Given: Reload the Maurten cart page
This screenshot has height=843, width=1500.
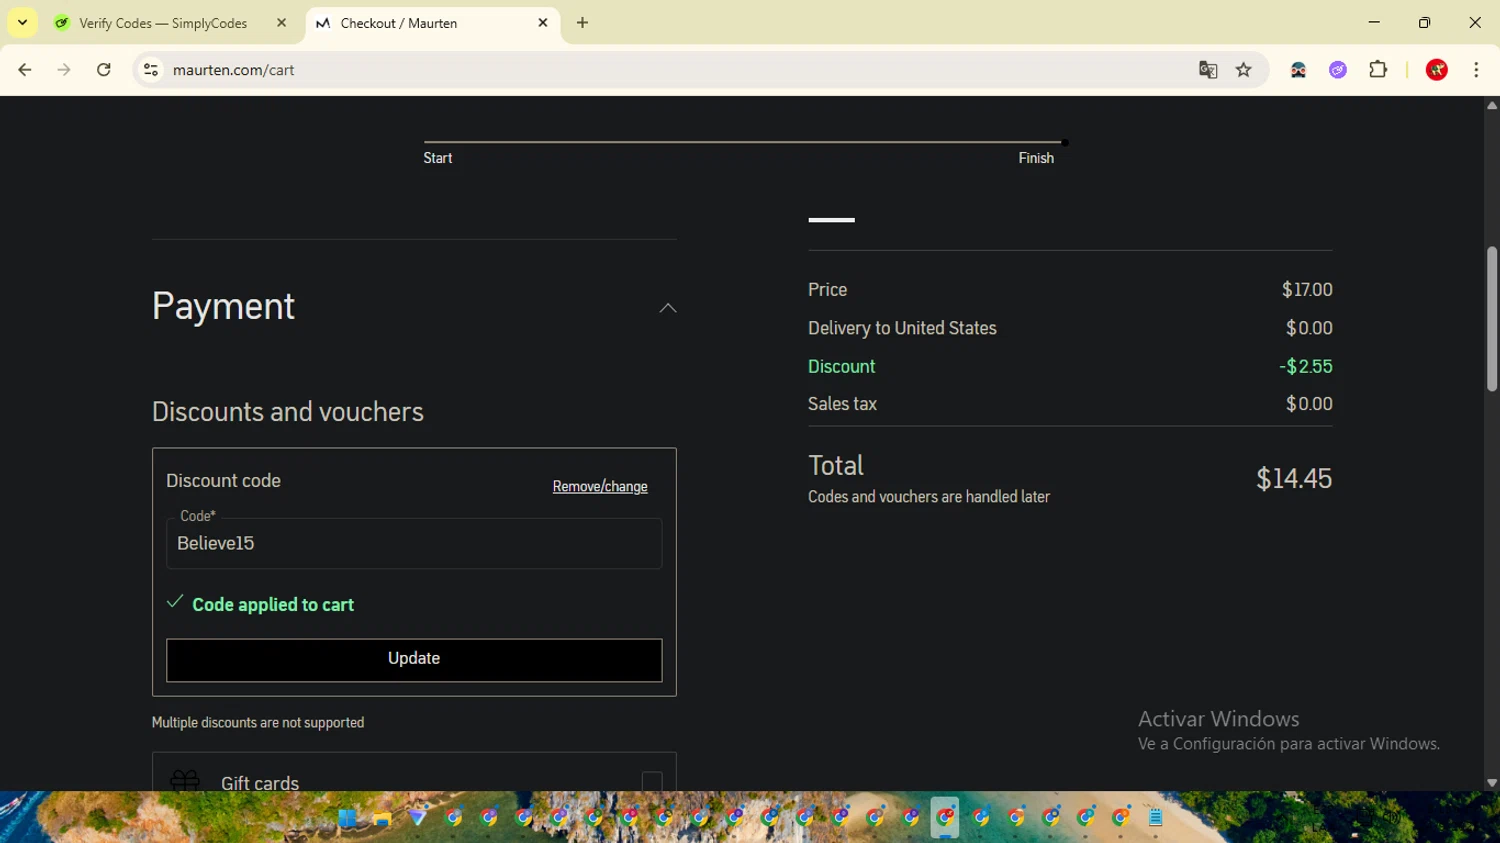Looking at the screenshot, I should (104, 70).
